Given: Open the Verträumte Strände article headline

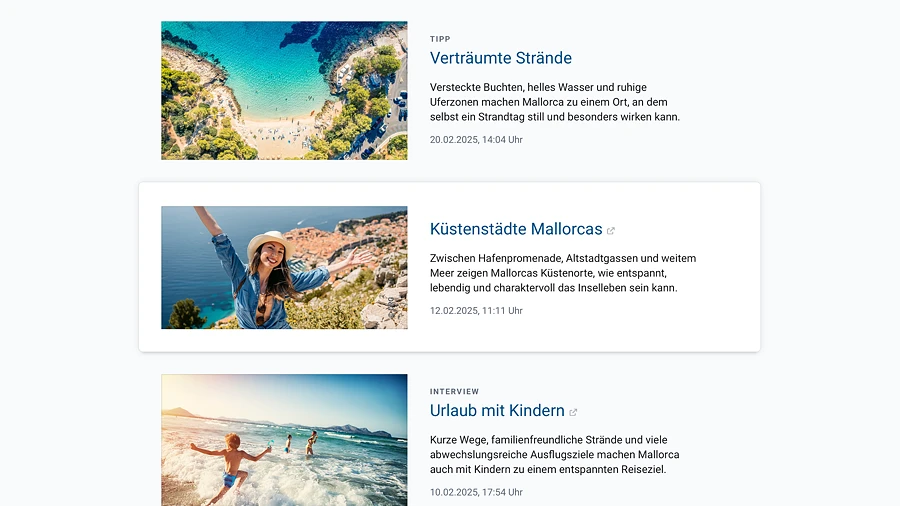Looking at the screenshot, I should tap(501, 58).
